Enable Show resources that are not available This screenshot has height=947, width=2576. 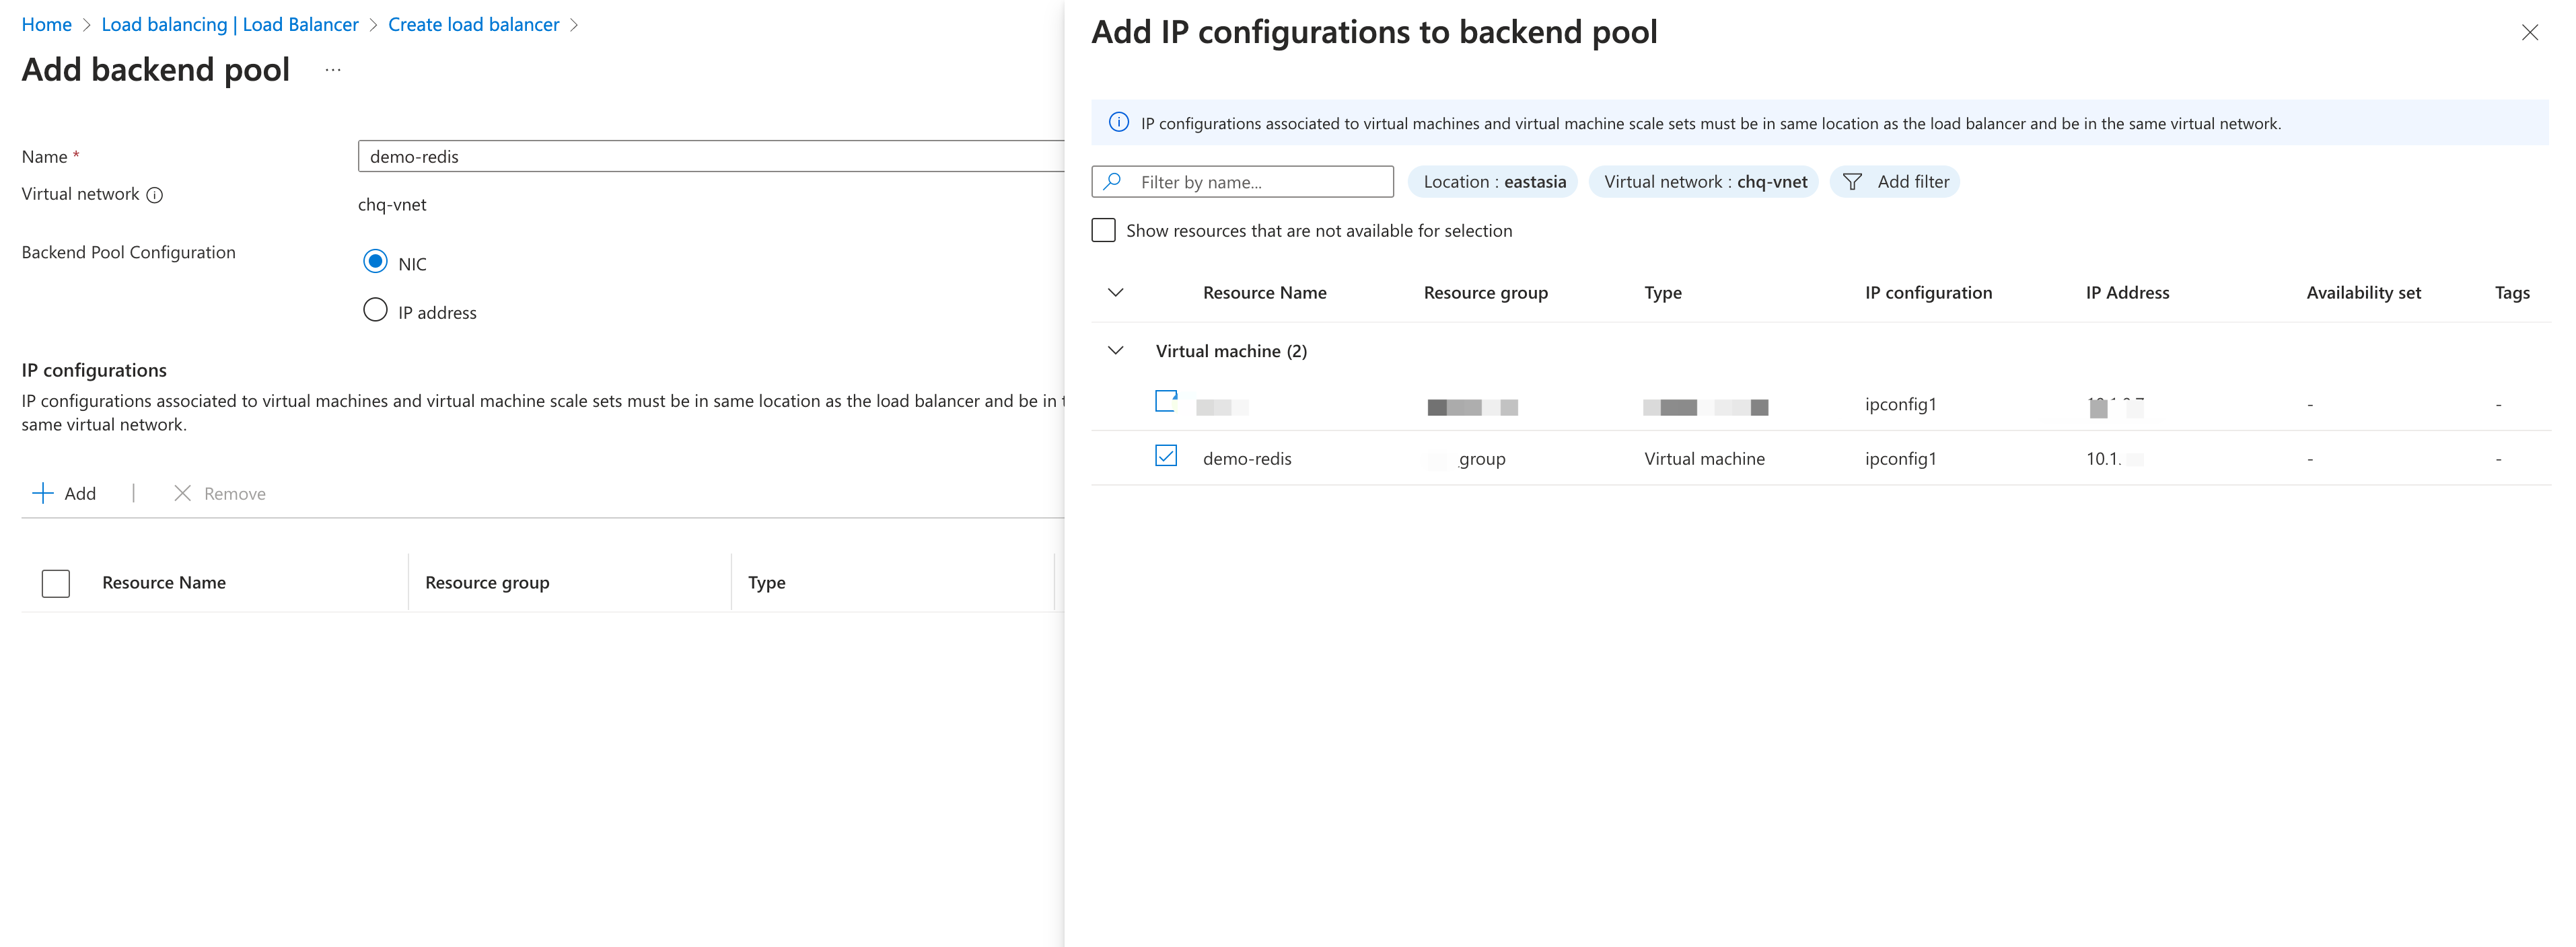tap(1103, 230)
